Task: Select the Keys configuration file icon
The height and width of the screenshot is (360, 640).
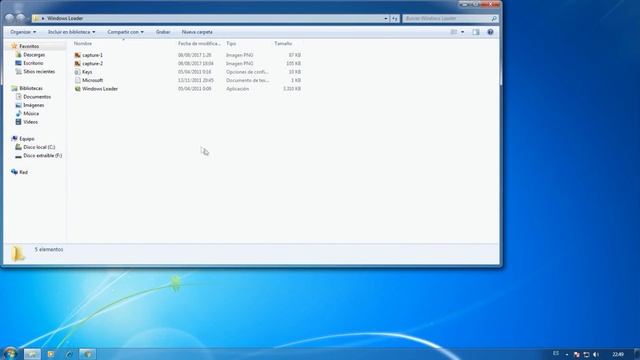Action: pos(78,72)
